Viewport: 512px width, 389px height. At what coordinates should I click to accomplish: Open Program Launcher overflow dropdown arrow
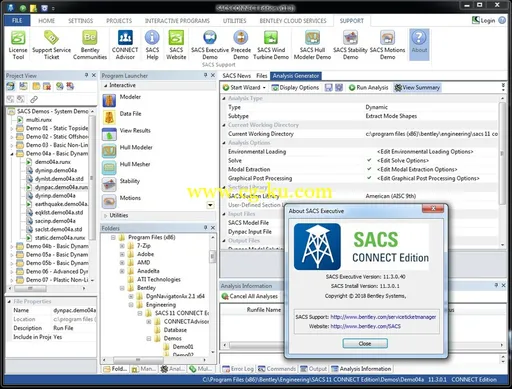(x=210, y=205)
